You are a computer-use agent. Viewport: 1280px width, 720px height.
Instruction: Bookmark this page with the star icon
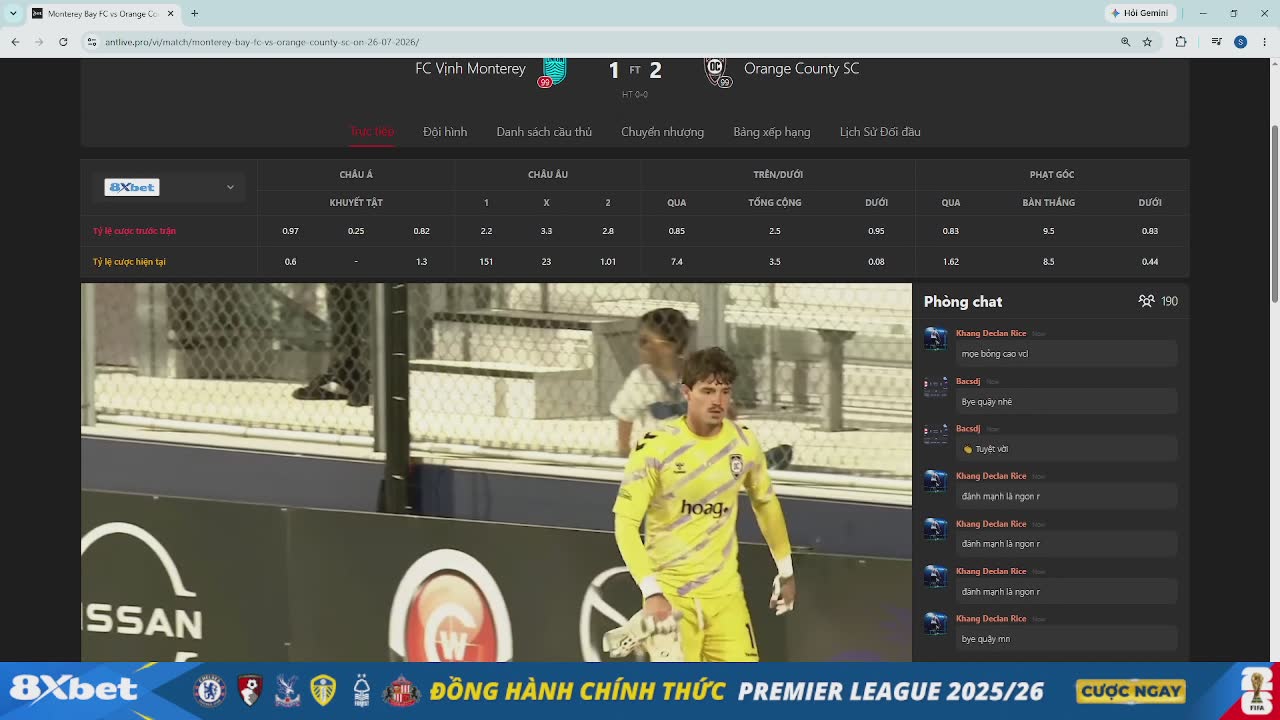pyautogui.click(x=1147, y=42)
